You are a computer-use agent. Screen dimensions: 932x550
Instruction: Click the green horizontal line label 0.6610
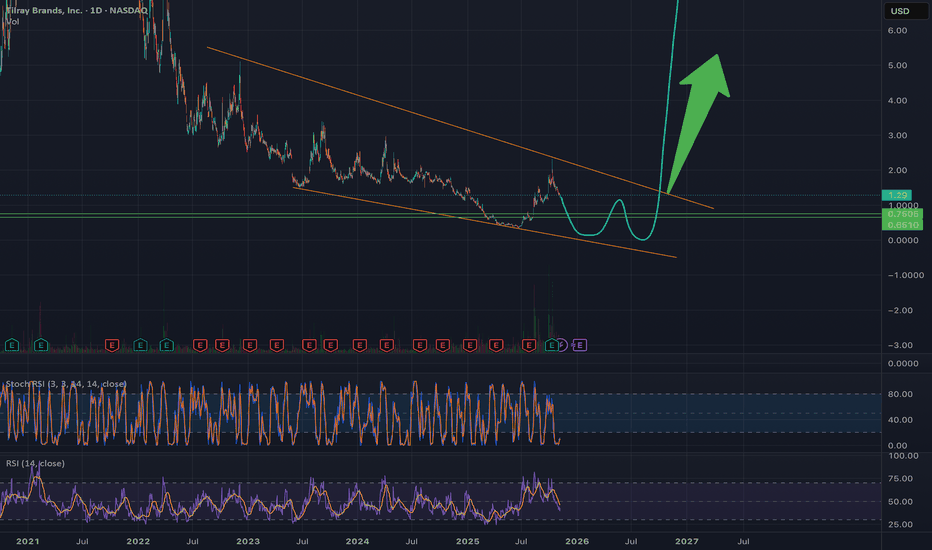tap(902, 225)
